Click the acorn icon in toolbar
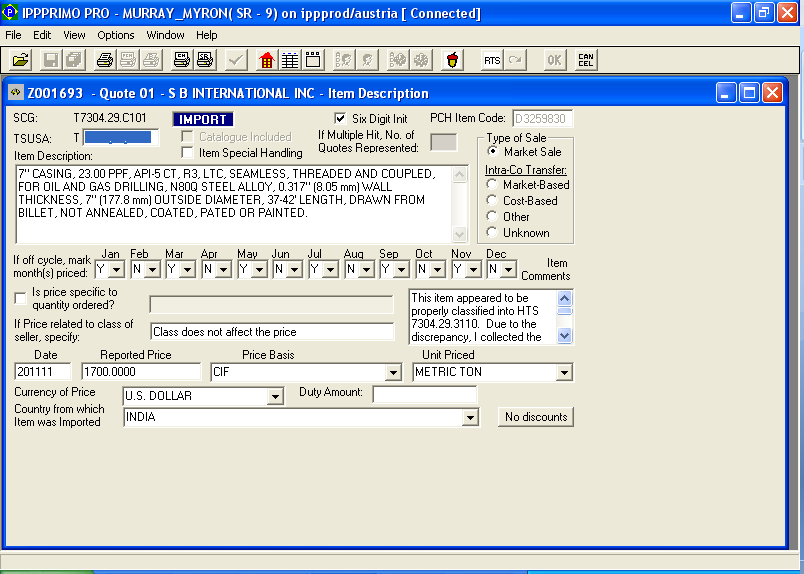Screen dimensions: 804x574 [453, 60]
